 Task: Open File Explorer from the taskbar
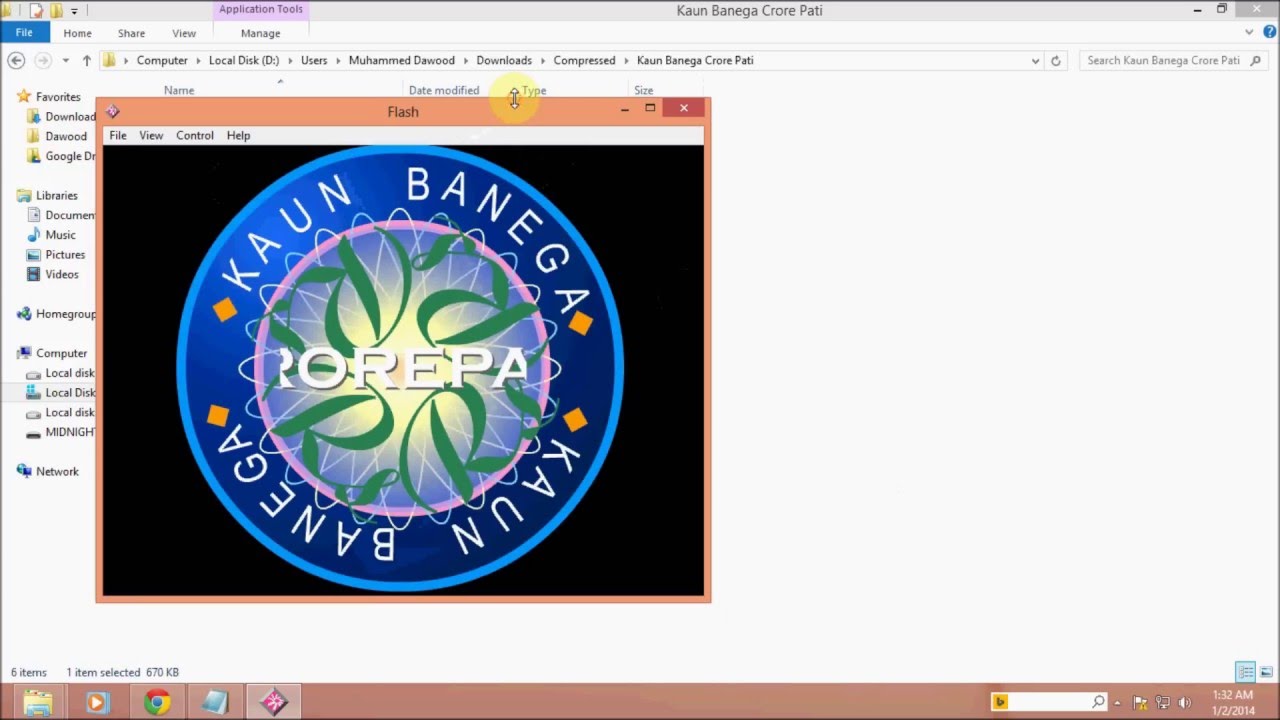click(38, 702)
